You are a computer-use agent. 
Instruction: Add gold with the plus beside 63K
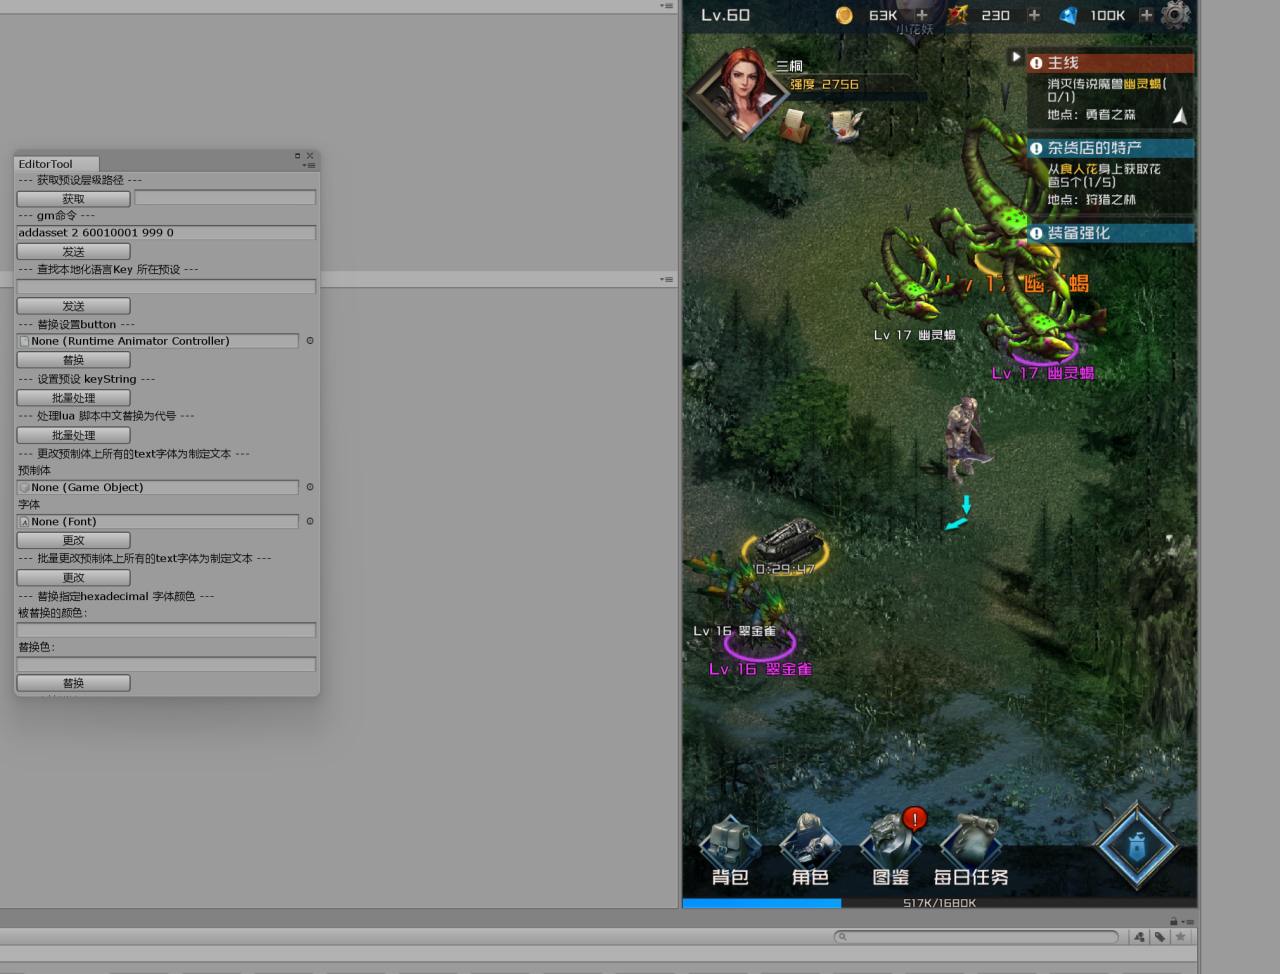[922, 15]
